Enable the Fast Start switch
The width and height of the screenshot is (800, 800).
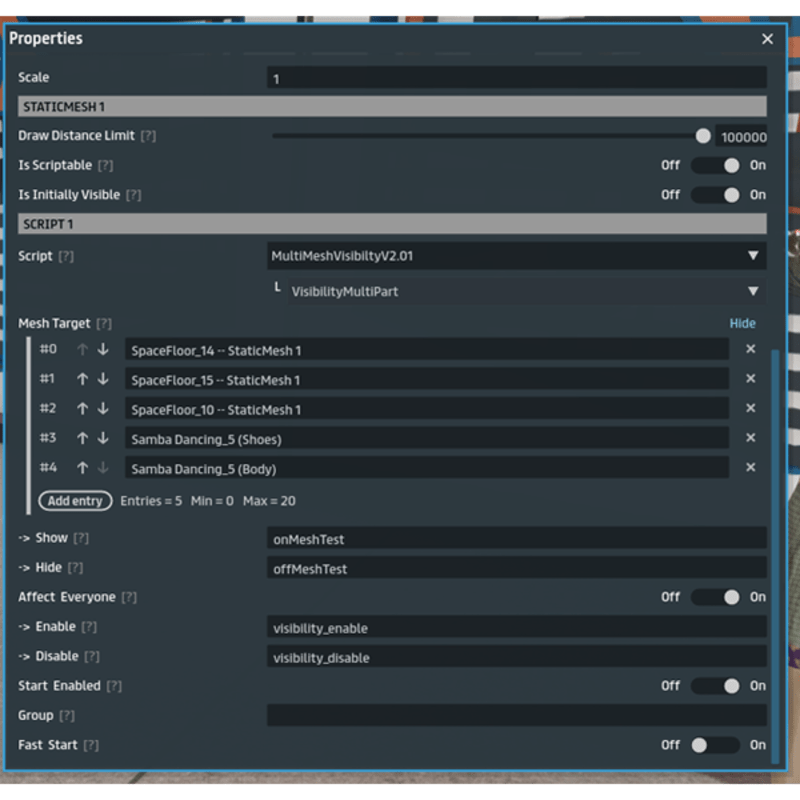716,745
